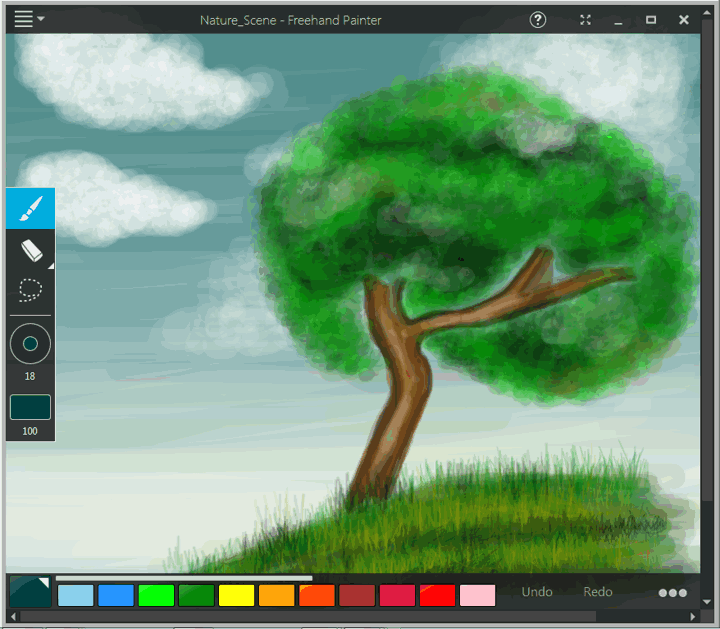Click Undo
720x629 pixels.
537,592
